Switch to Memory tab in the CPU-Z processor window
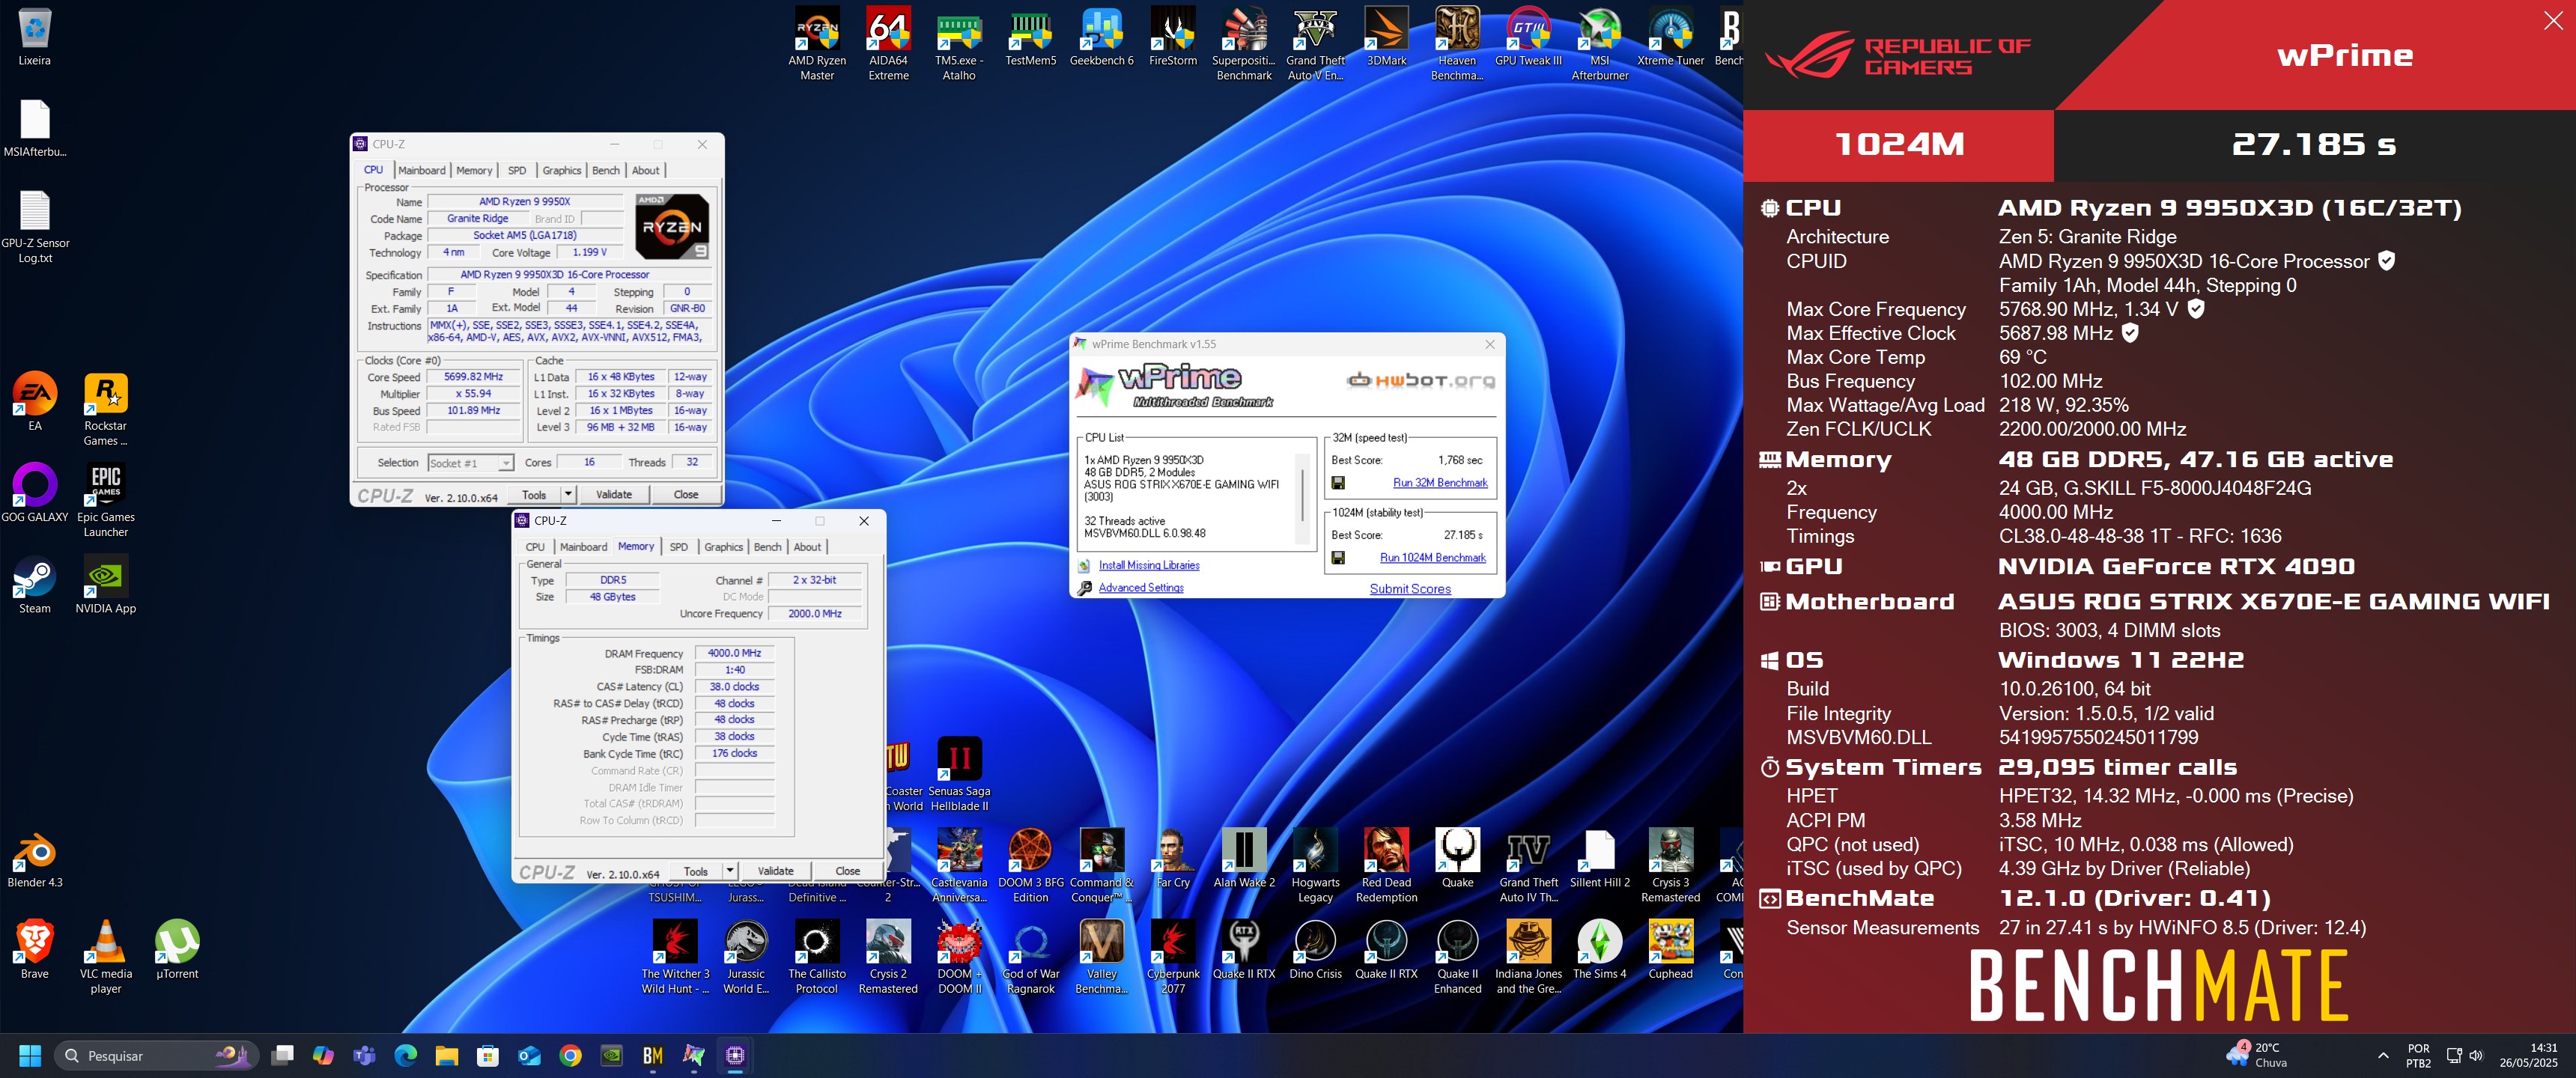The width and height of the screenshot is (2576, 1078). pyautogui.click(x=474, y=171)
